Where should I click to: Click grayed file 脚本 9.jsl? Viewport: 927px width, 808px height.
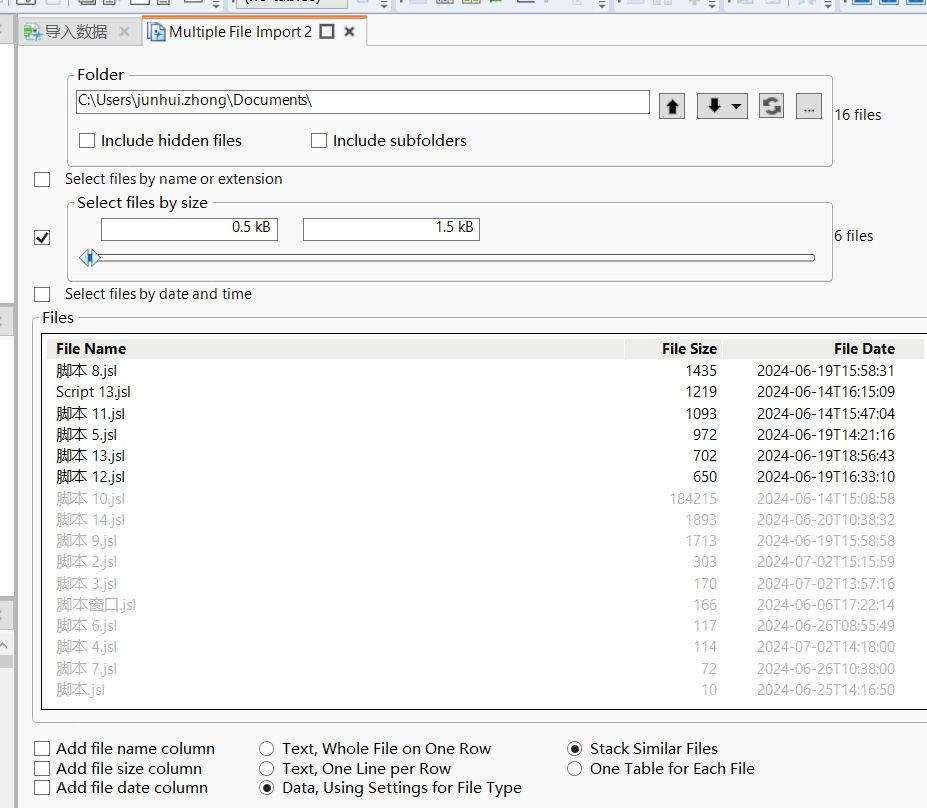(x=86, y=541)
